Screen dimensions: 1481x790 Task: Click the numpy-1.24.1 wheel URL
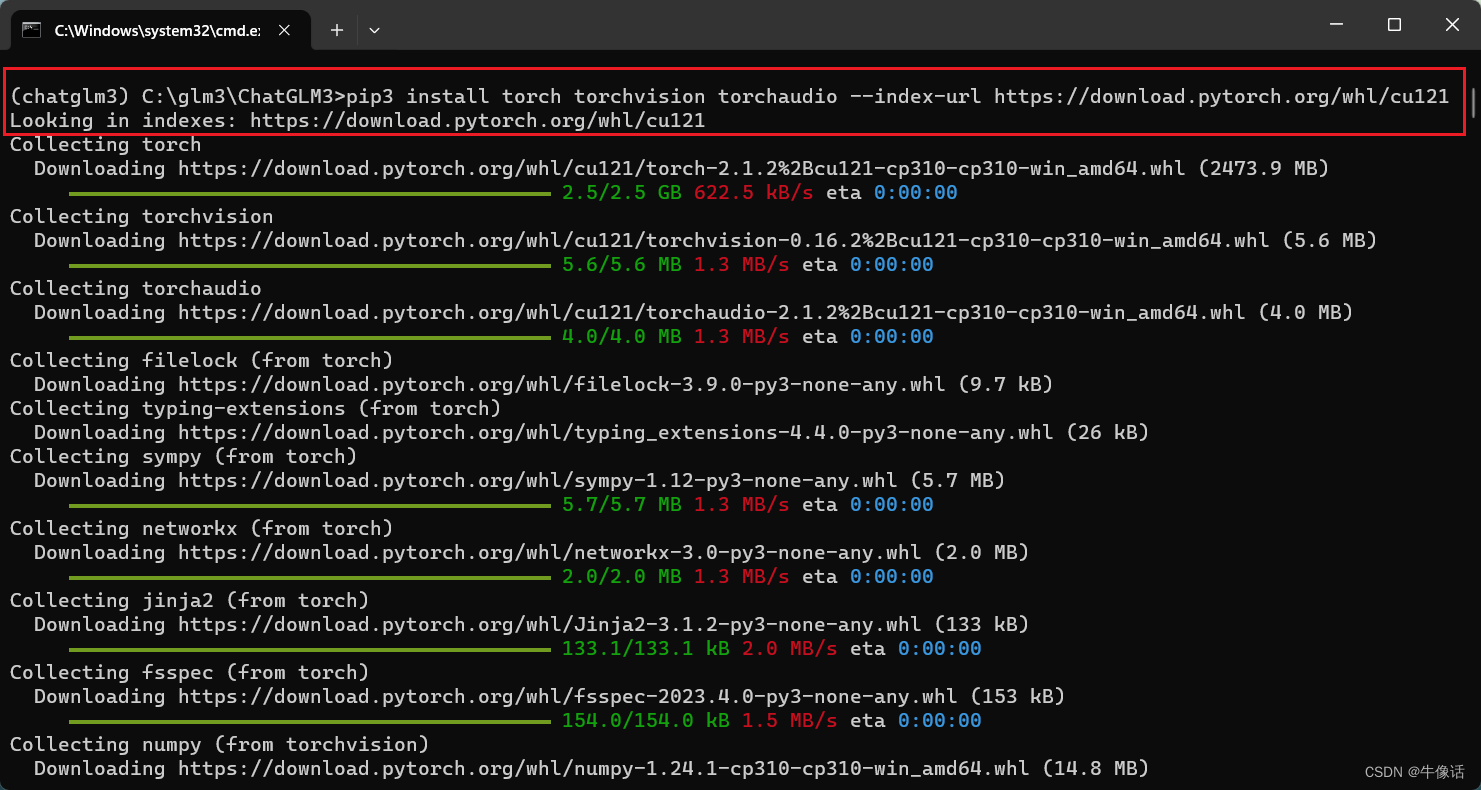603,768
